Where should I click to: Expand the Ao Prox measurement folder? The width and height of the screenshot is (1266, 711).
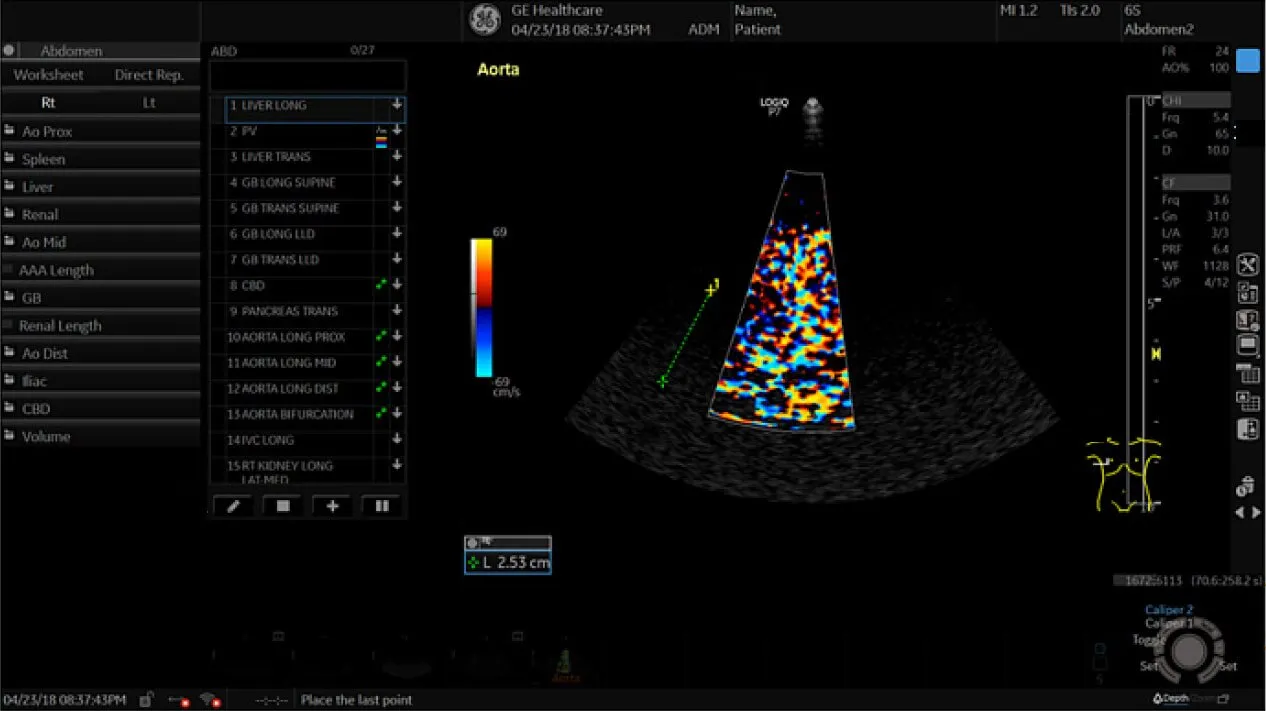[47, 131]
